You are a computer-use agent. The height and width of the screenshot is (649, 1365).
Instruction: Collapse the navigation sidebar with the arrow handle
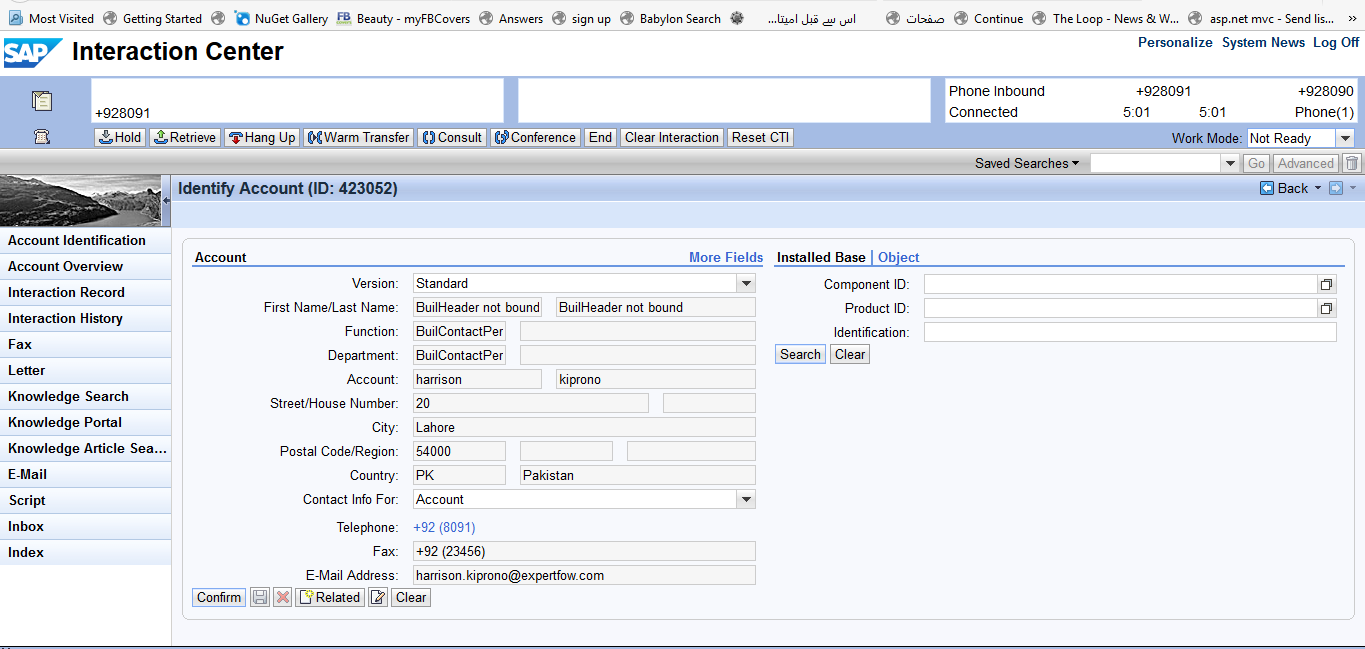pos(166,201)
